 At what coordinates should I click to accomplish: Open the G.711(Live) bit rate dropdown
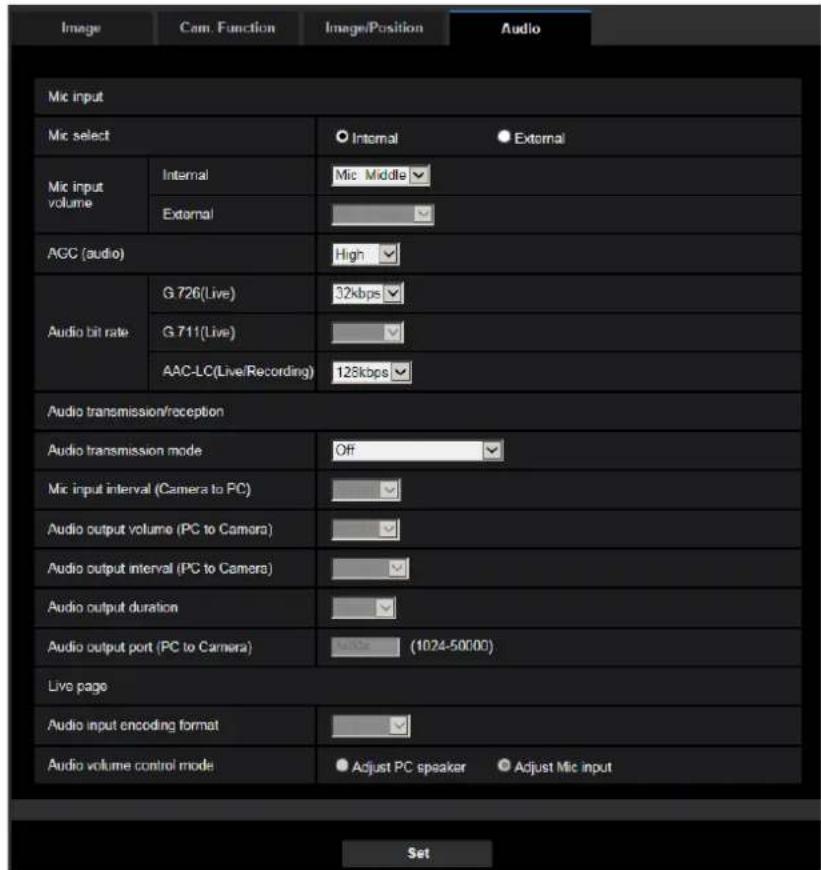[368, 332]
